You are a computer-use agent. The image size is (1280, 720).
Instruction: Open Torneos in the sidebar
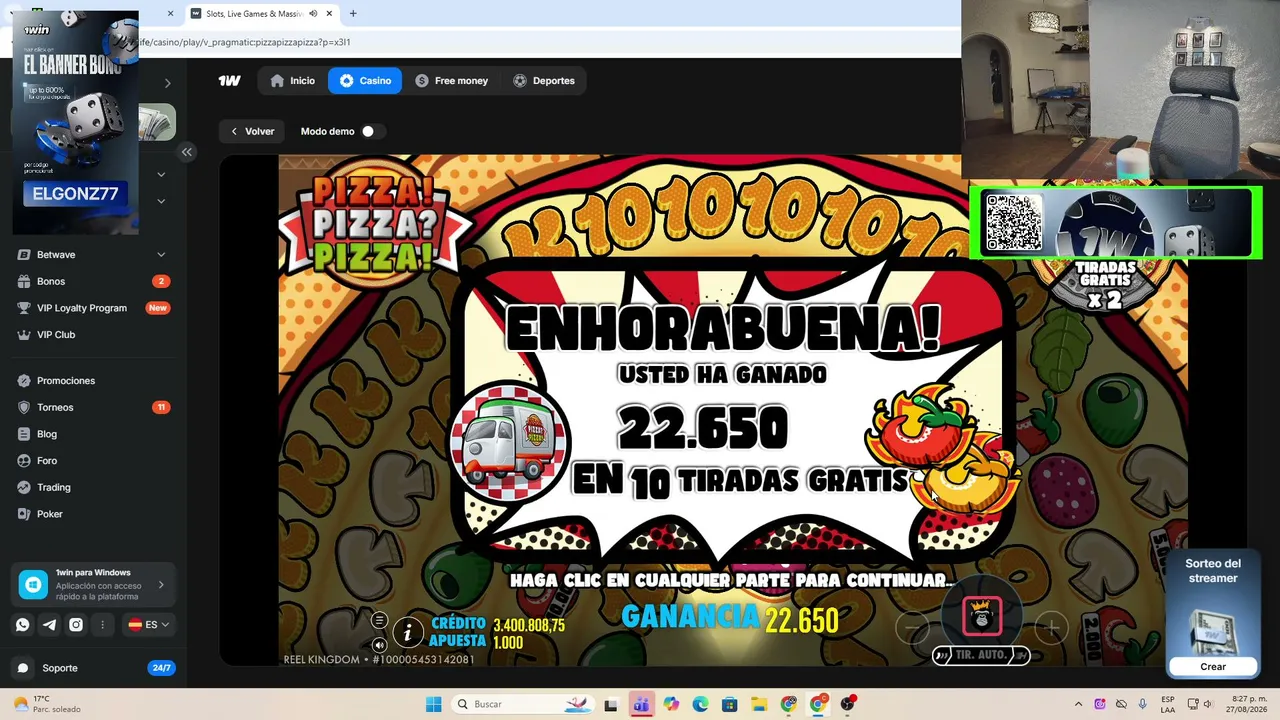pyautogui.click(x=92, y=407)
